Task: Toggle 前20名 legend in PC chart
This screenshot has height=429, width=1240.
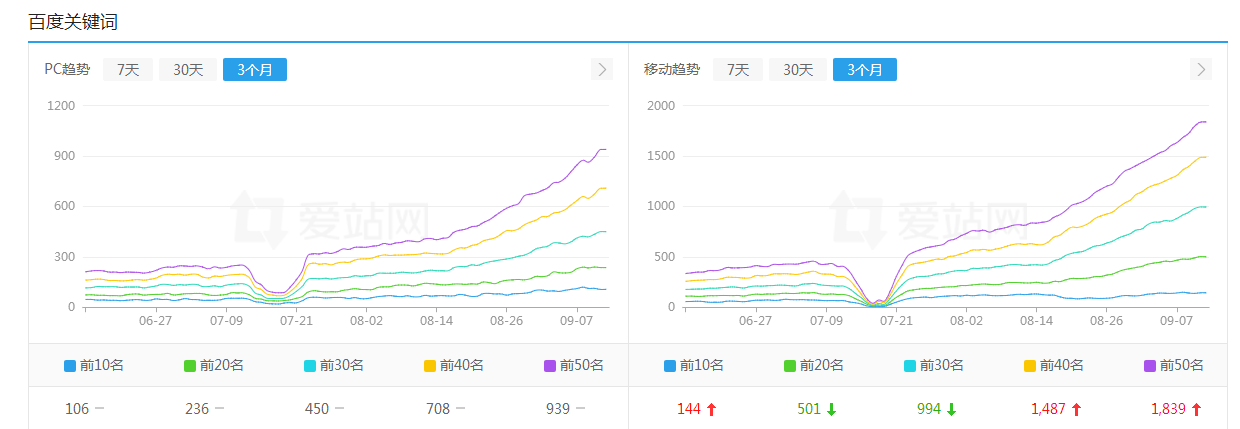Action: (x=214, y=366)
